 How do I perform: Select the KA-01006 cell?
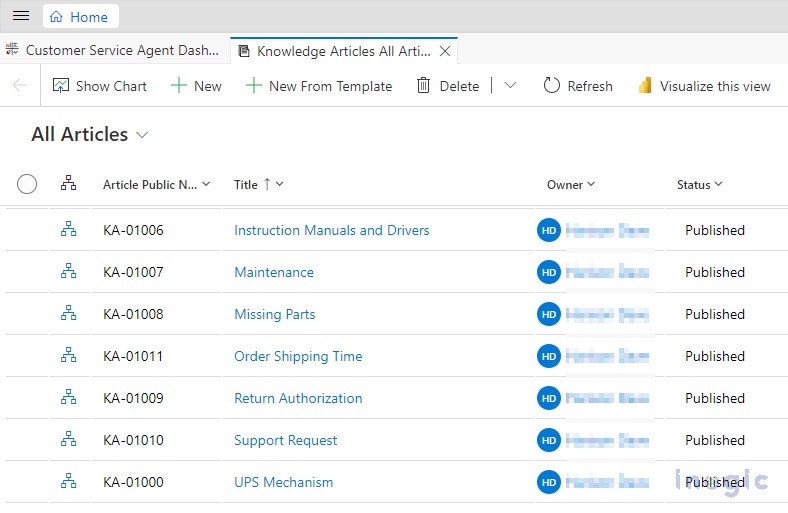[133, 230]
